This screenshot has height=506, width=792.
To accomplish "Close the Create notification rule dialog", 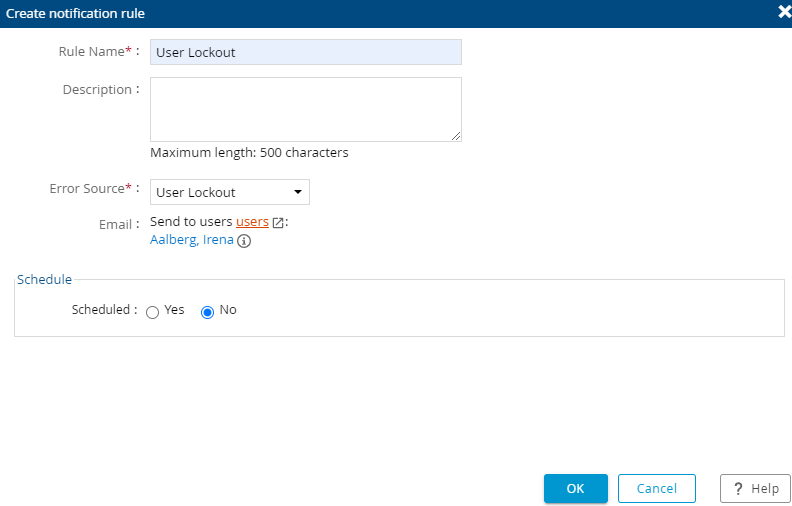I will [784, 13].
